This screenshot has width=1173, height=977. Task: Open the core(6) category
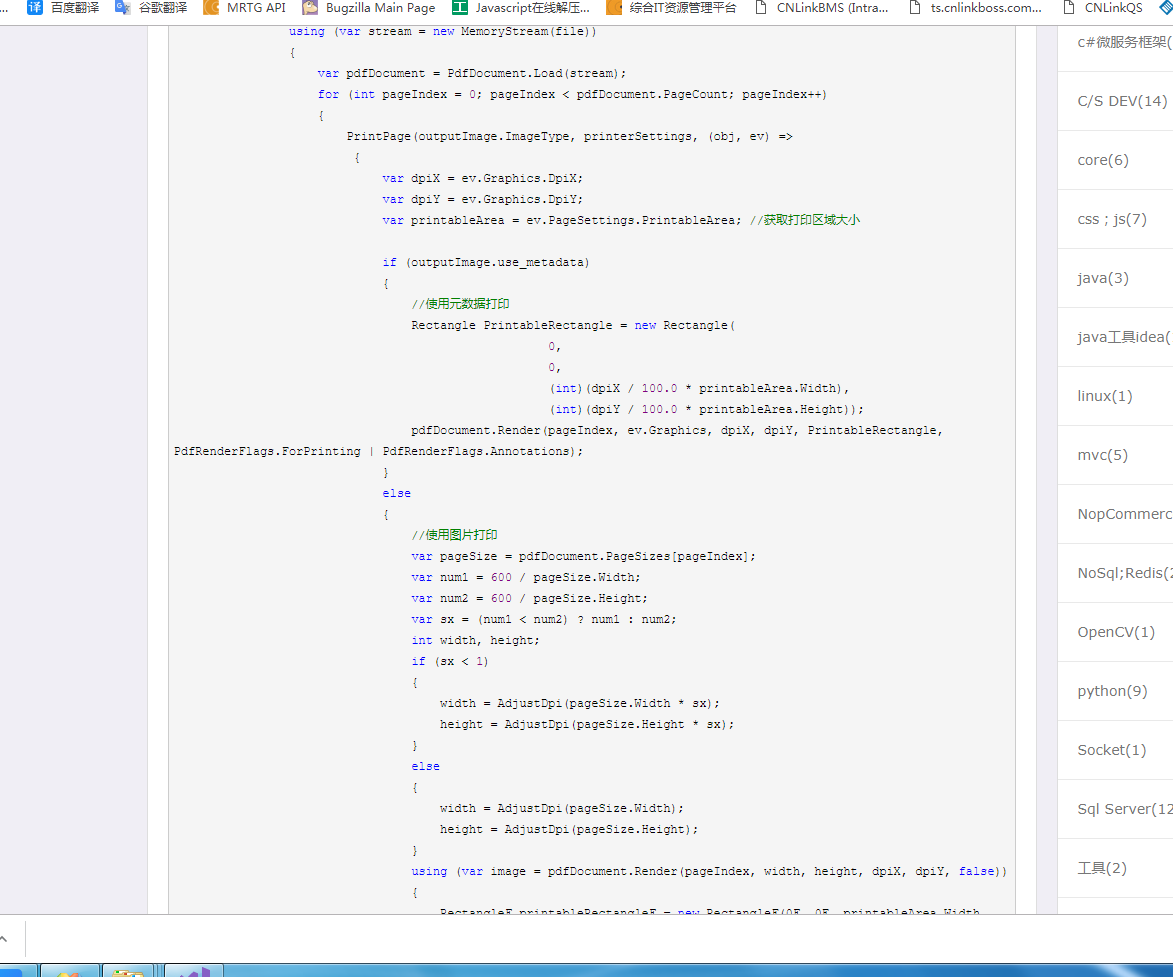[x=1103, y=160]
